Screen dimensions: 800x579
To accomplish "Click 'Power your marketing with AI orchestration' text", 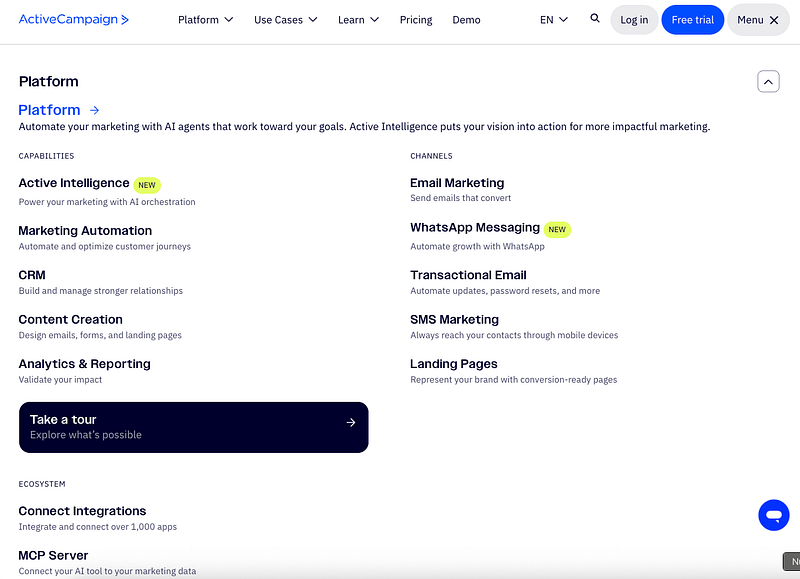I will (x=107, y=202).
